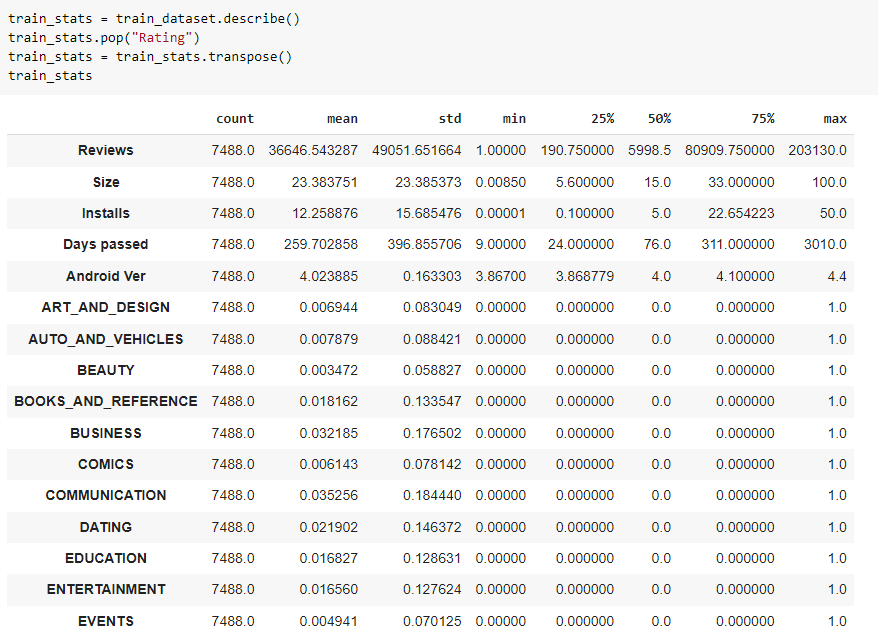Click the 'min' column header

(x=514, y=119)
